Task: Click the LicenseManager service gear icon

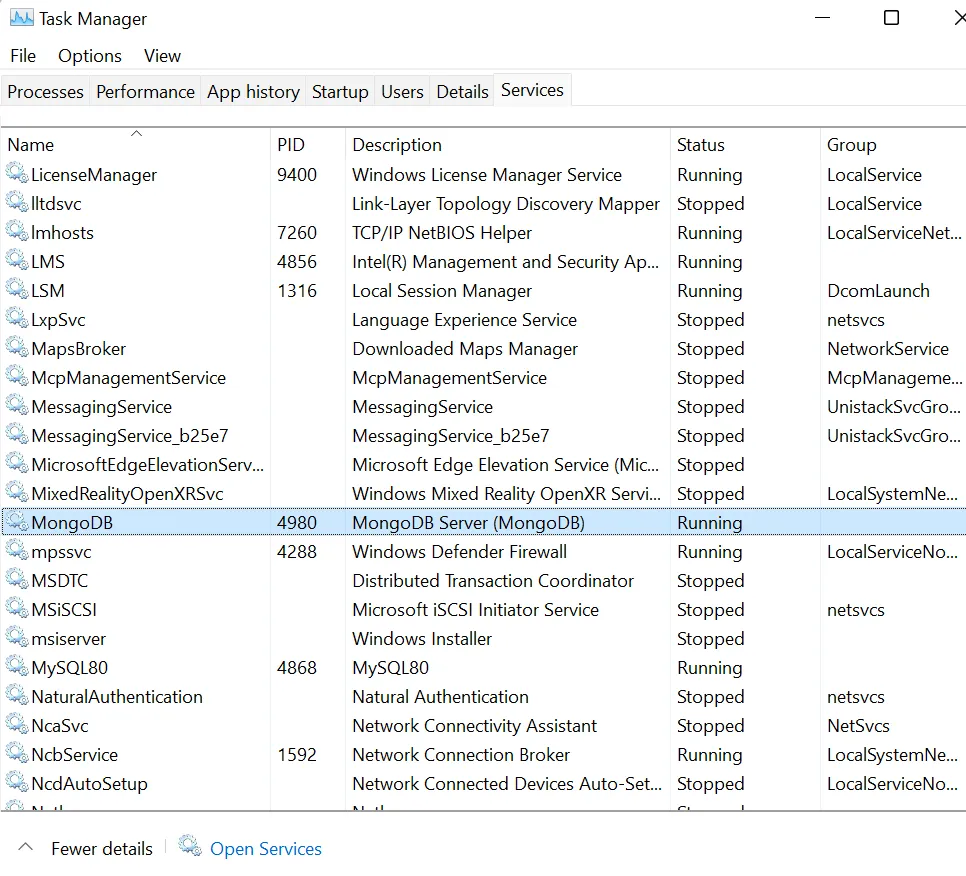Action: click(17, 174)
